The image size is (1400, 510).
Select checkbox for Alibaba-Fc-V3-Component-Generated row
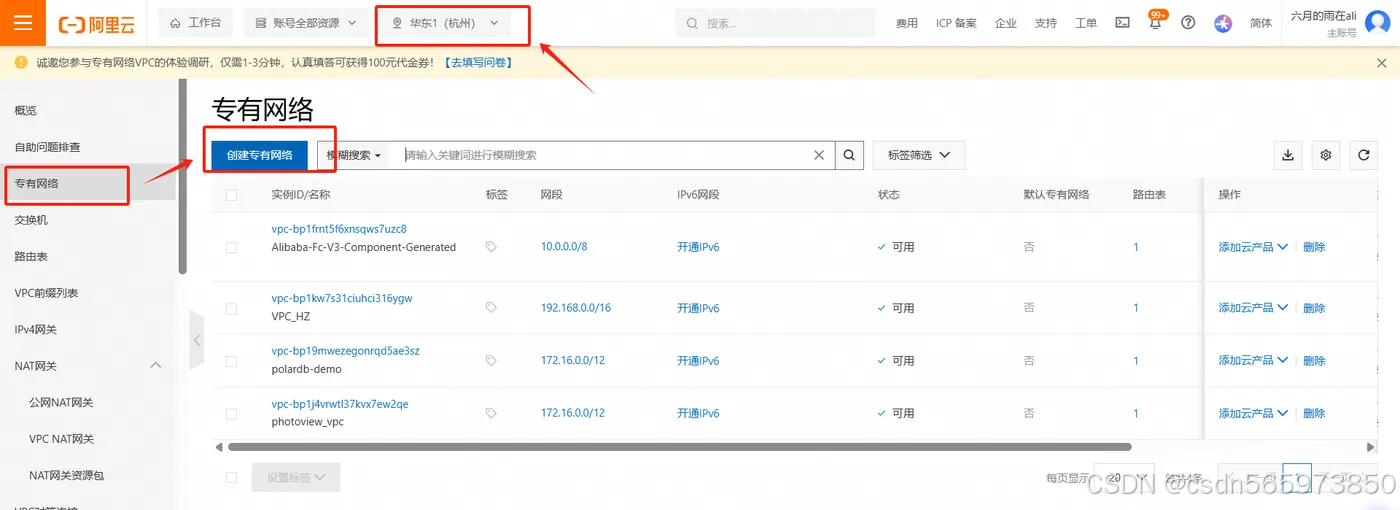coord(231,247)
